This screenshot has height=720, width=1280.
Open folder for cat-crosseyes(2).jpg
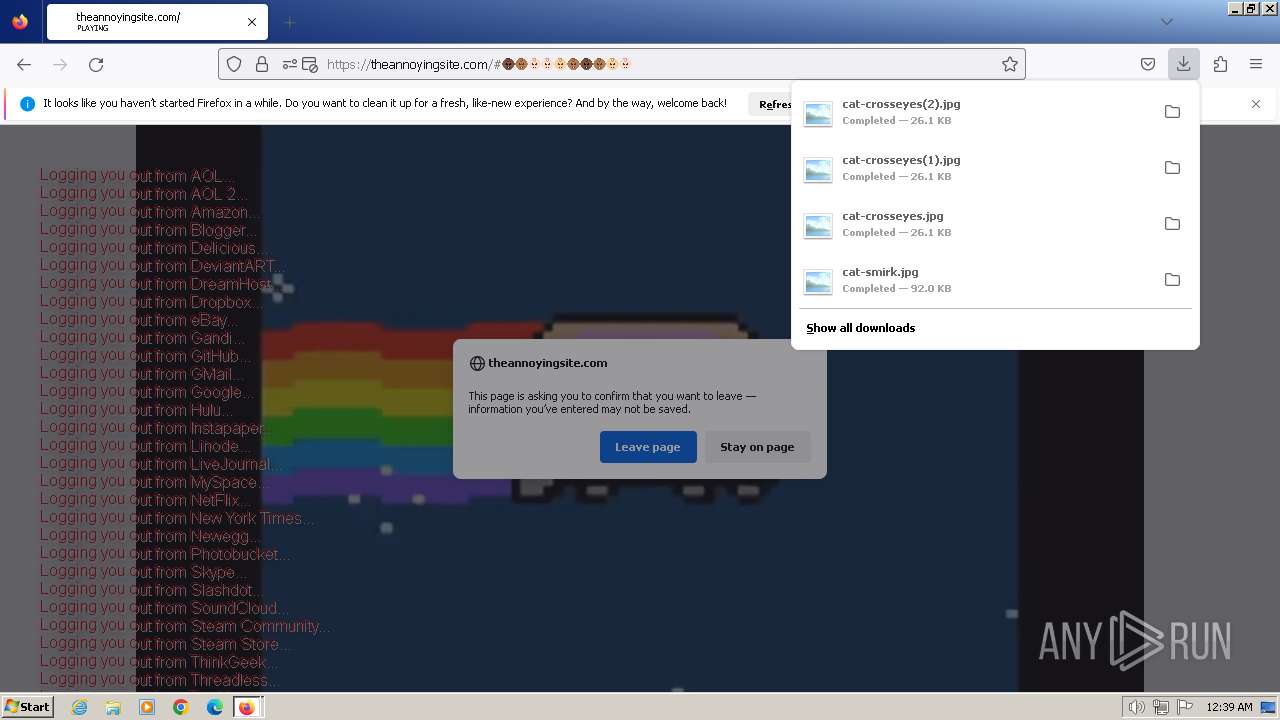[x=1172, y=112]
